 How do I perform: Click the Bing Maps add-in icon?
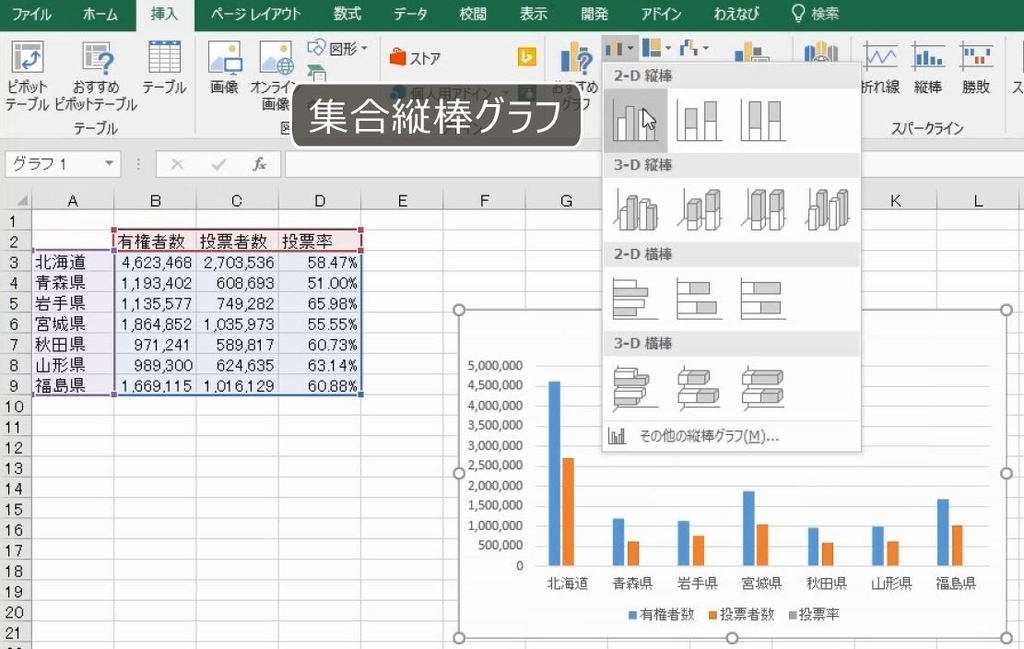[527, 57]
